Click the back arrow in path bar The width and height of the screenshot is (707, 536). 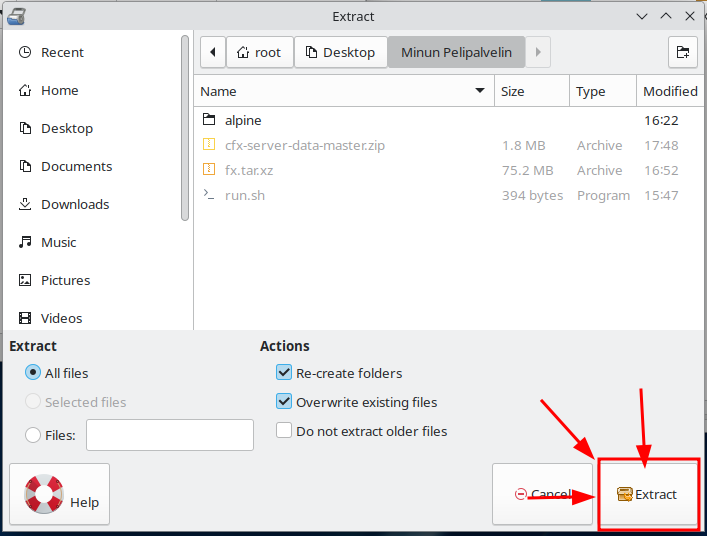213,53
